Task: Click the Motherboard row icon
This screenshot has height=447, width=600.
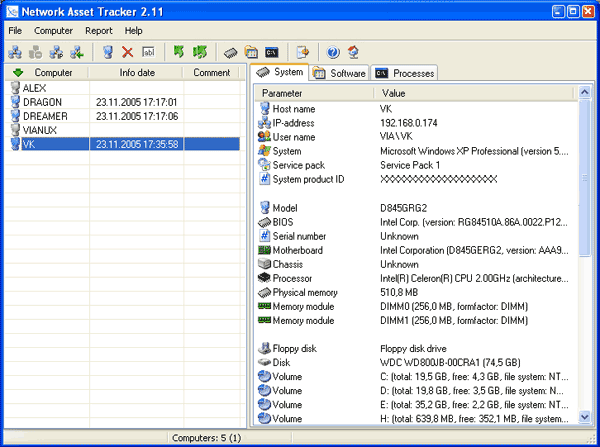Action: coord(264,250)
